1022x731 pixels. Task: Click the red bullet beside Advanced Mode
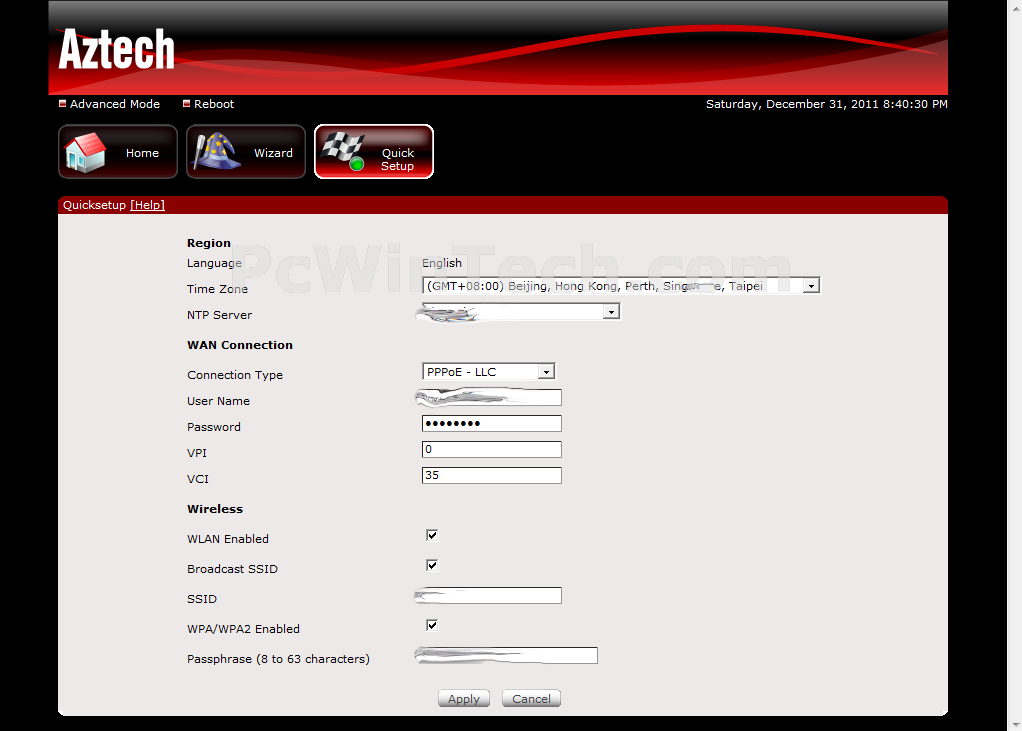(x=63, y=104)
